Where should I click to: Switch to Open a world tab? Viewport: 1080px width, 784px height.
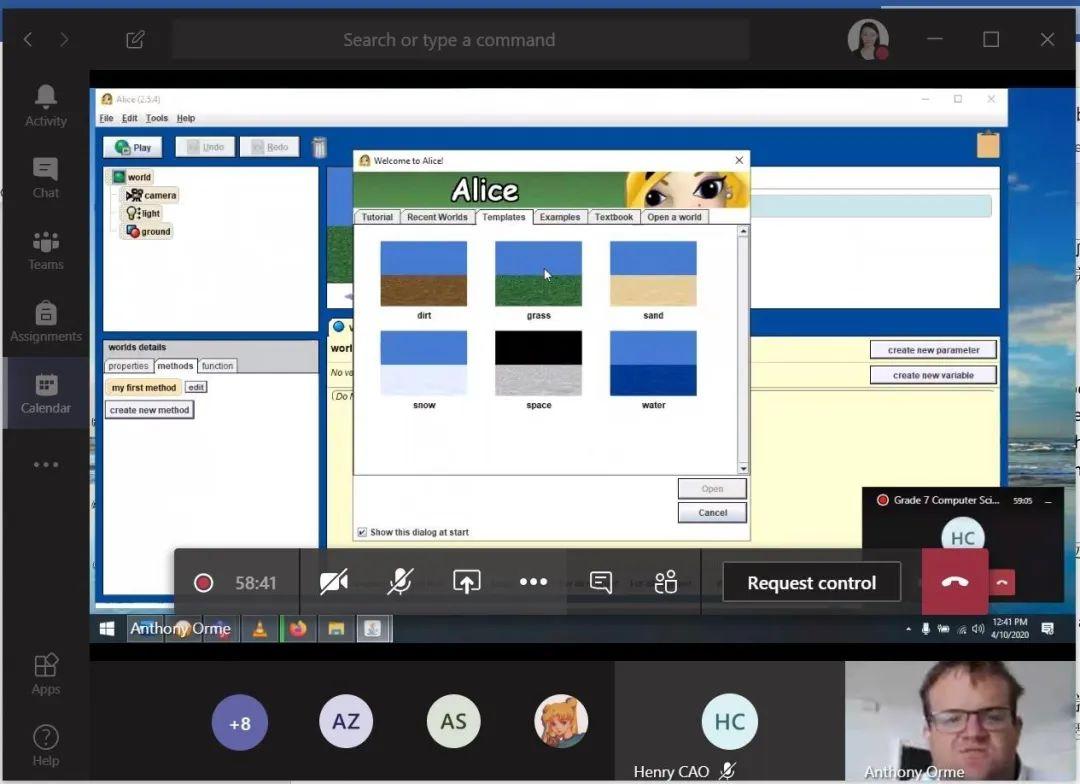click(674, 217)
